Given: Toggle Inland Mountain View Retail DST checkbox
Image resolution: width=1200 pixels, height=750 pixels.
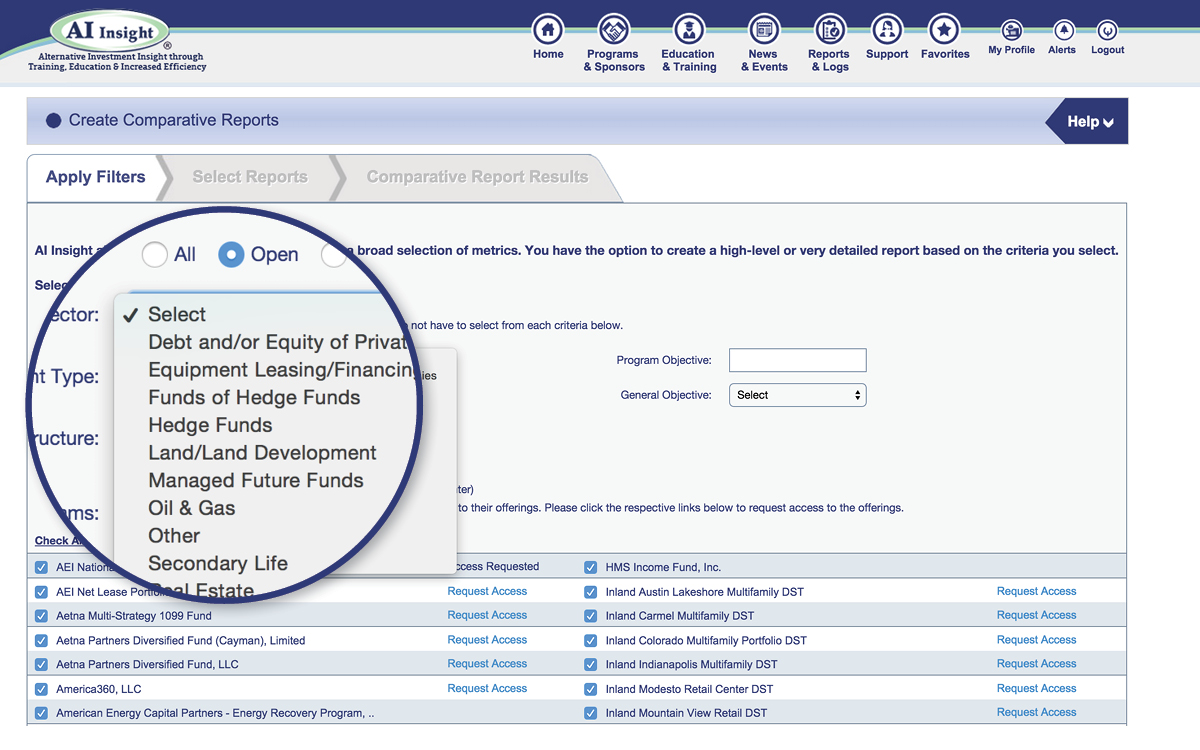Looking at the screenshot, I should pyautogui.click(x=591, y=713).
